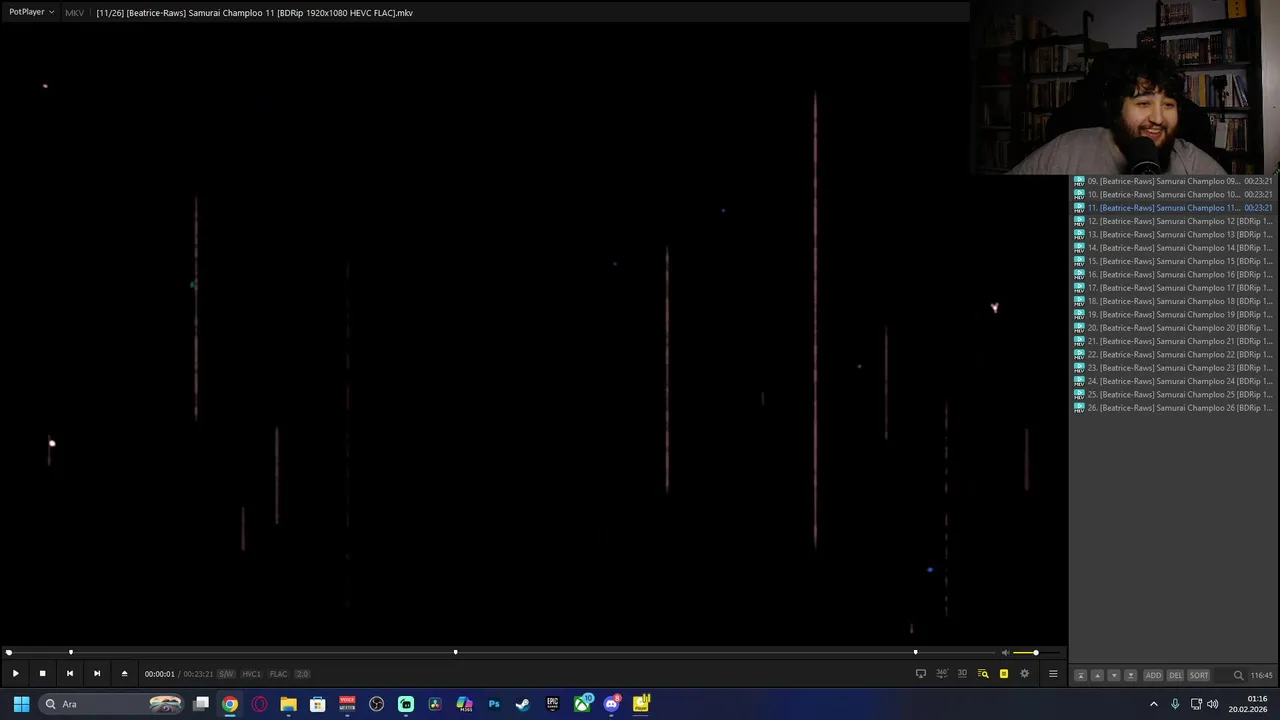Image resolution: width=1280 pixels, height=720 pixels.
Task: Open the Opera browser taskbar icon
Action: [259, 704]
